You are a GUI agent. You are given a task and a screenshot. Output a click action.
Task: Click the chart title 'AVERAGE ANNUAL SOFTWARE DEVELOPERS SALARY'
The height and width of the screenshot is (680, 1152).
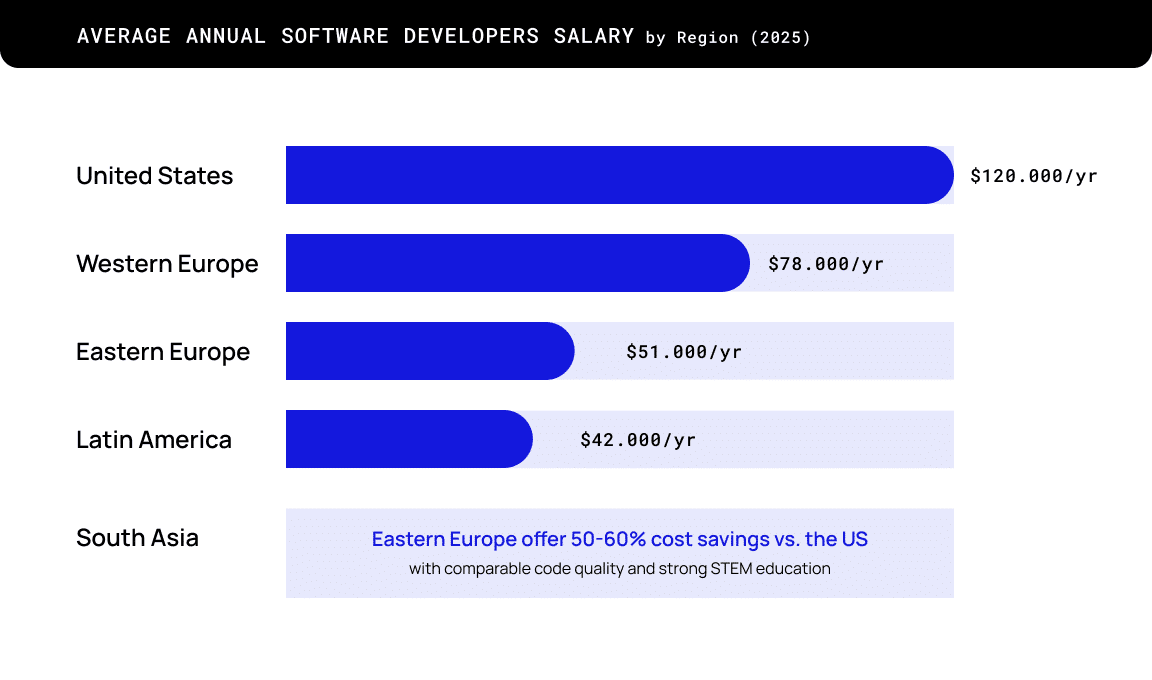pos(356,36)
